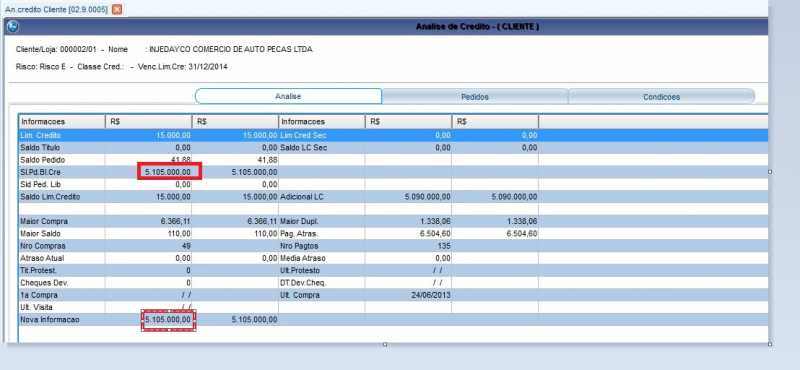Click the first Informacoes column header
This screenshot has width=800, height=370.
tap(62, 122)
